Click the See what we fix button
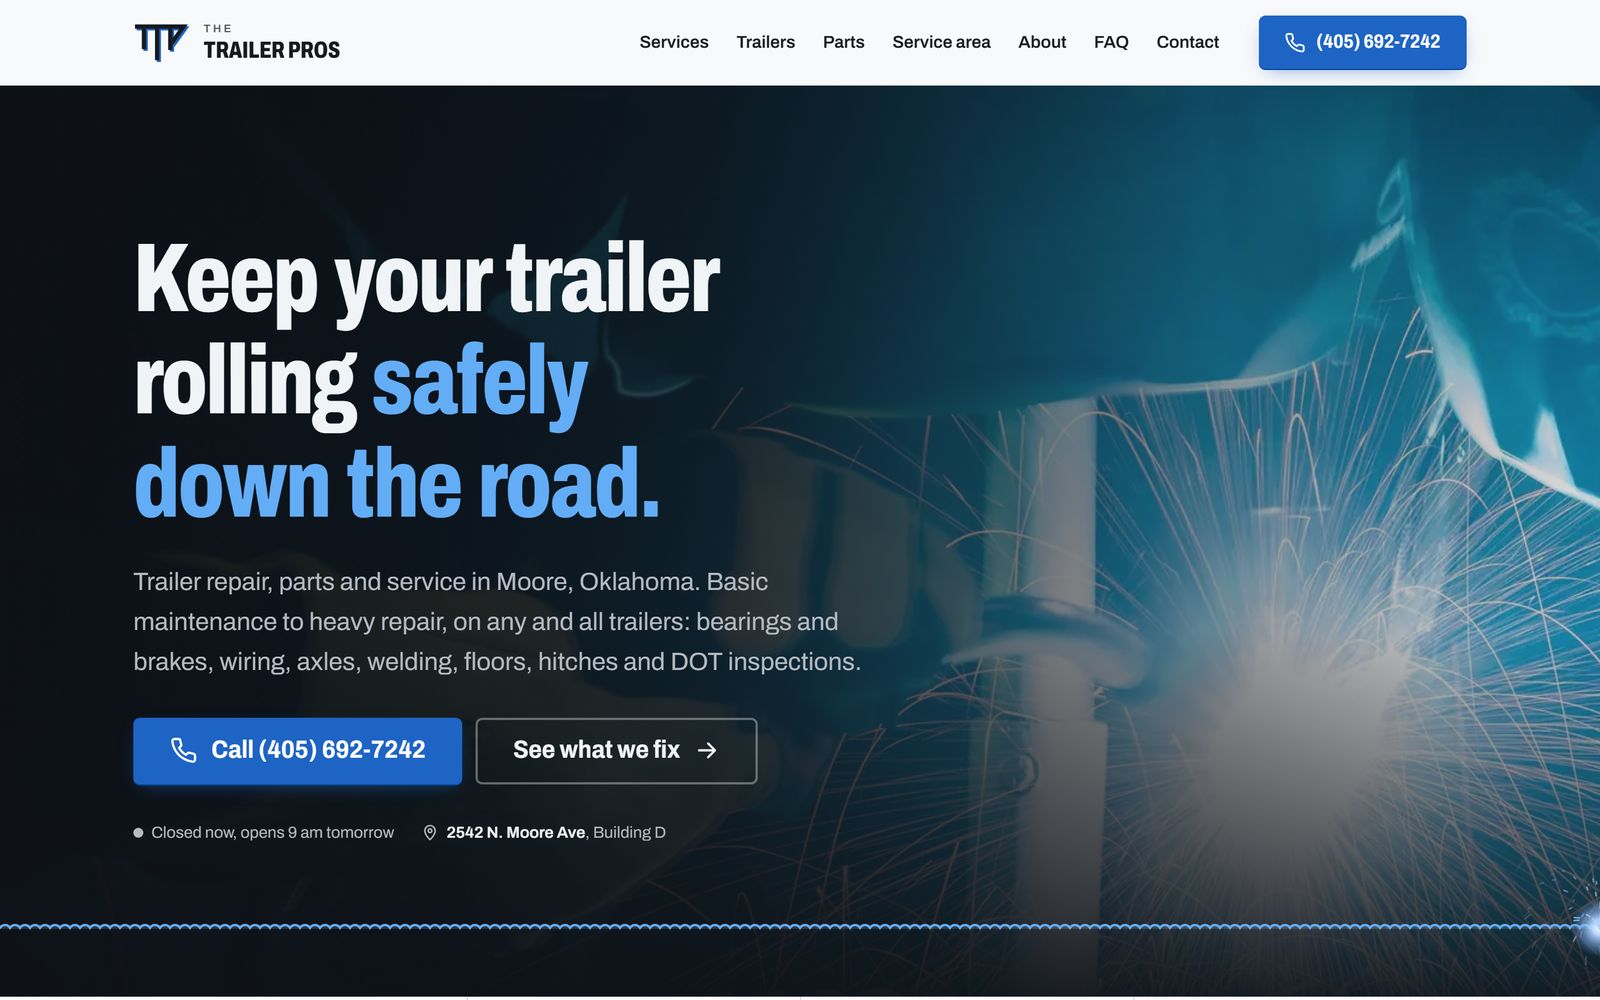 pos(616,750)
